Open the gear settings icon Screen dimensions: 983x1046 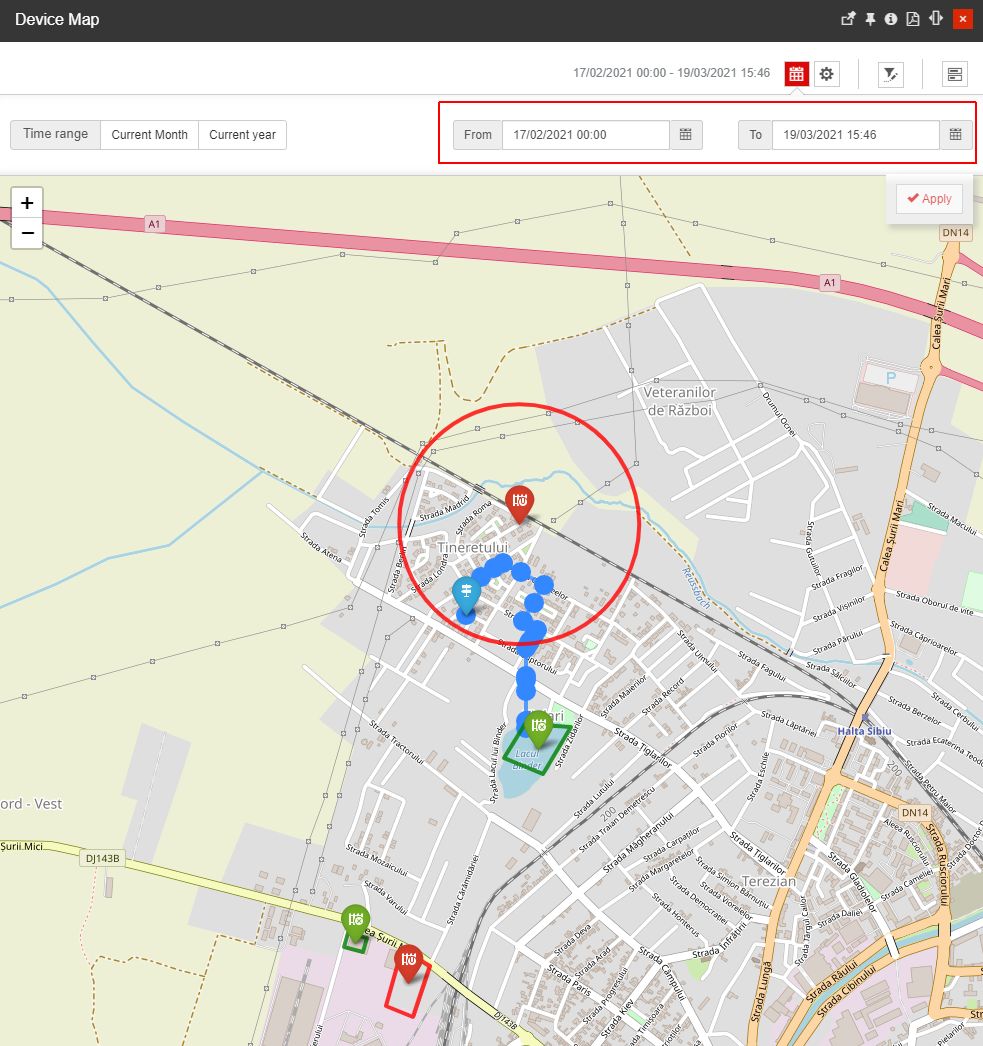pos(826,73)
